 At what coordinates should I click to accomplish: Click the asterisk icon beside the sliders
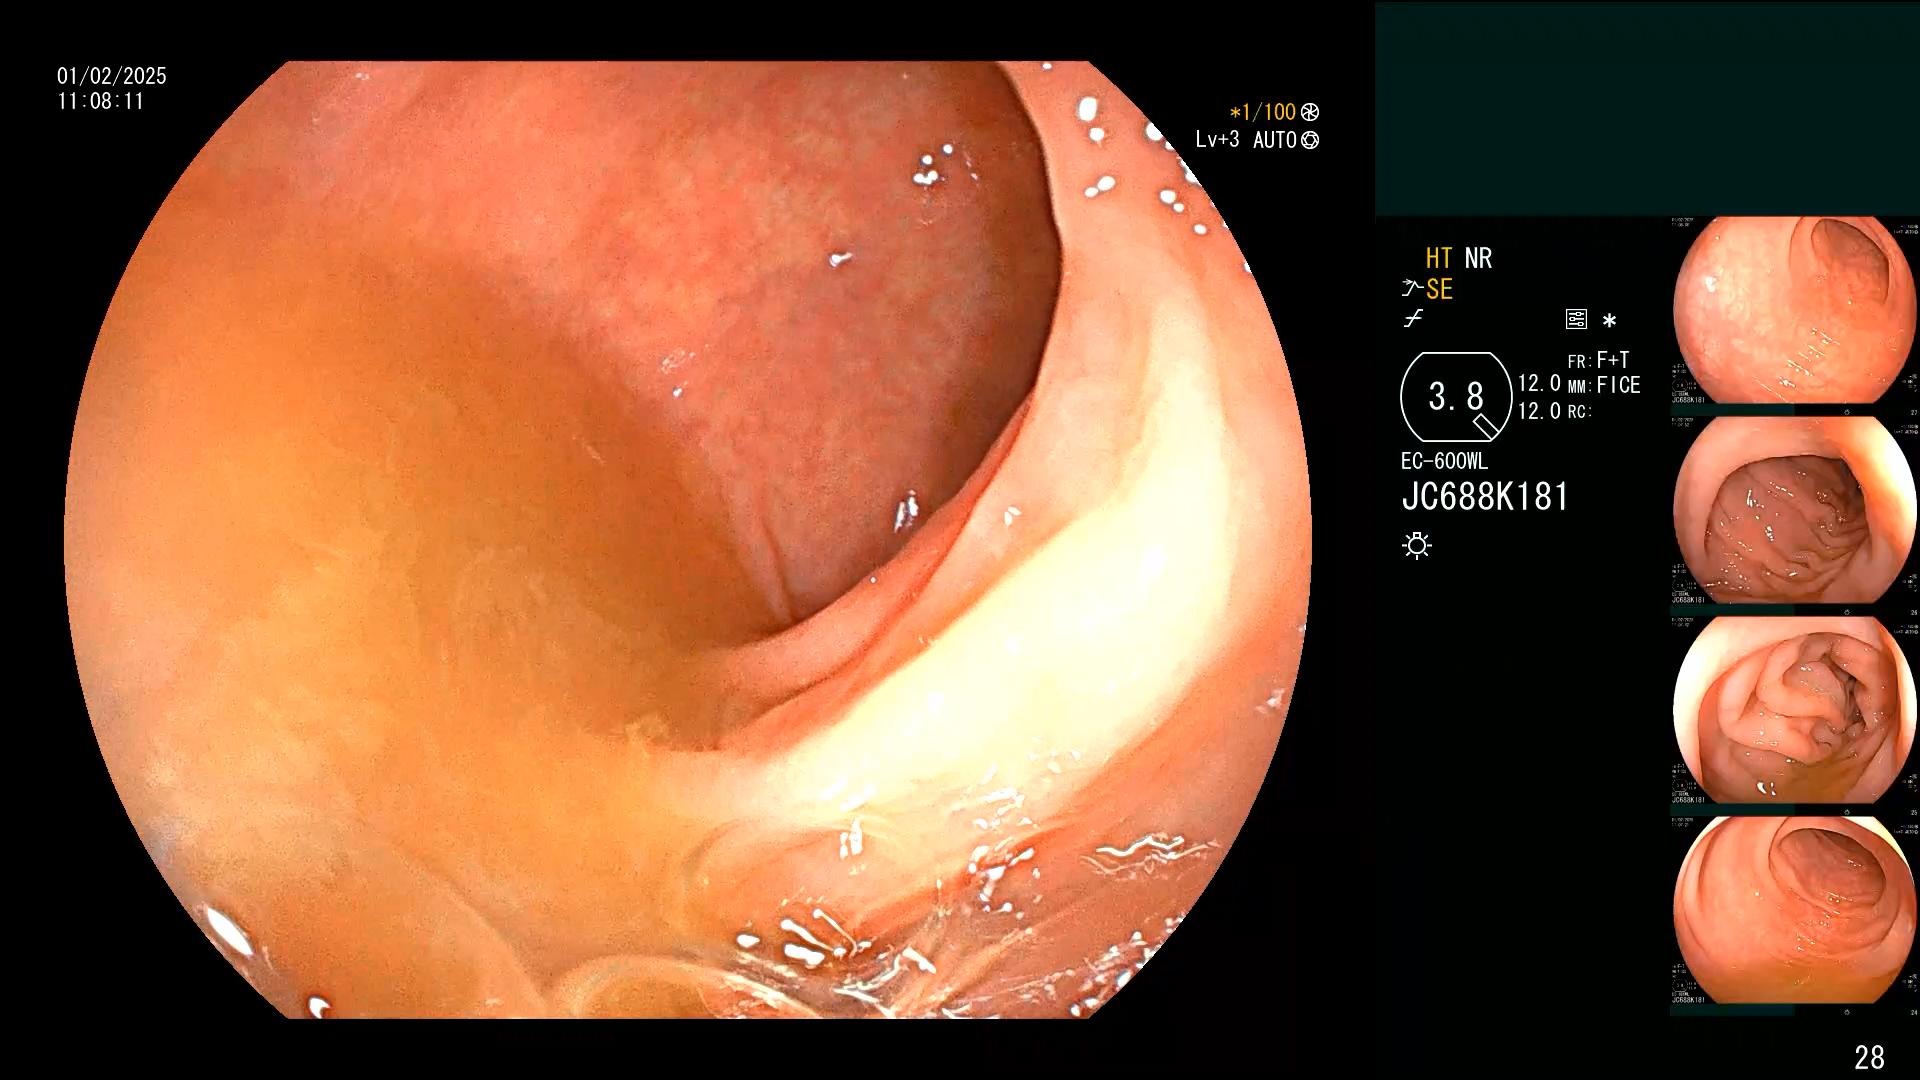click(1609, 321)
